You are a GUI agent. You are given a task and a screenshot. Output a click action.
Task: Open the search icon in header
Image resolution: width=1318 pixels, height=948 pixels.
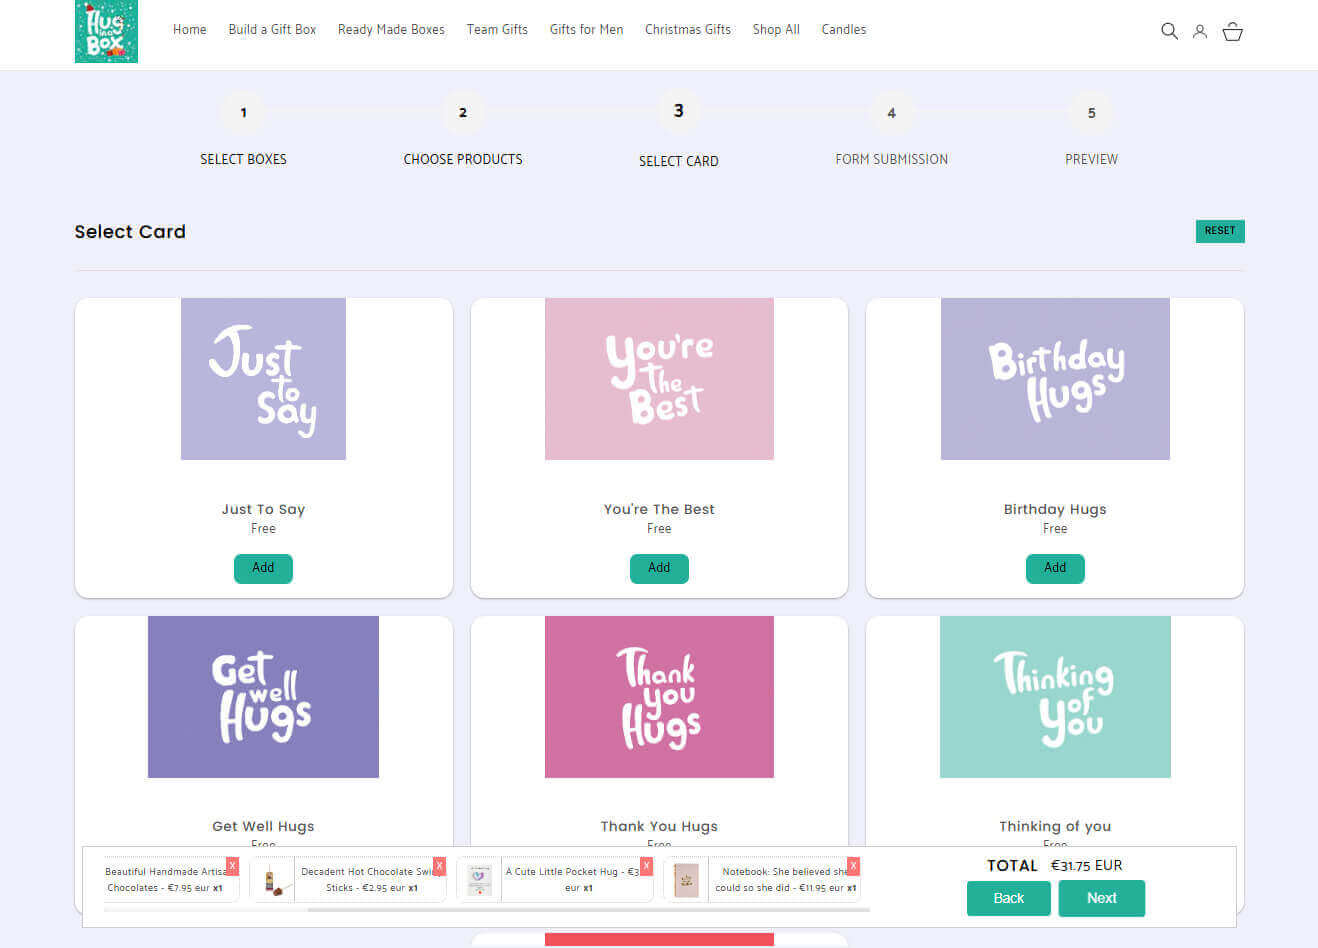click(1169, 31)
